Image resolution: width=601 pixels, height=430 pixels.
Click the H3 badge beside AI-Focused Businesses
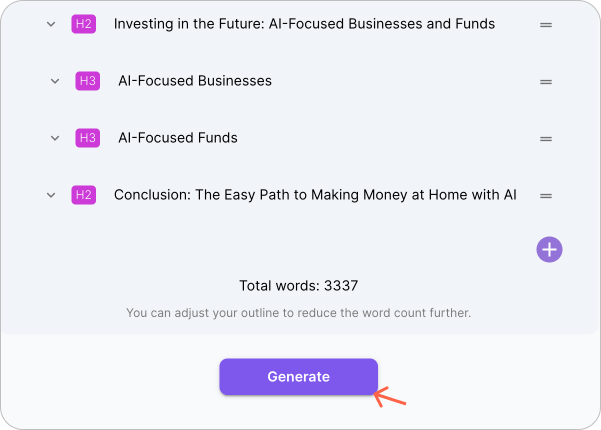click(88, 81)
